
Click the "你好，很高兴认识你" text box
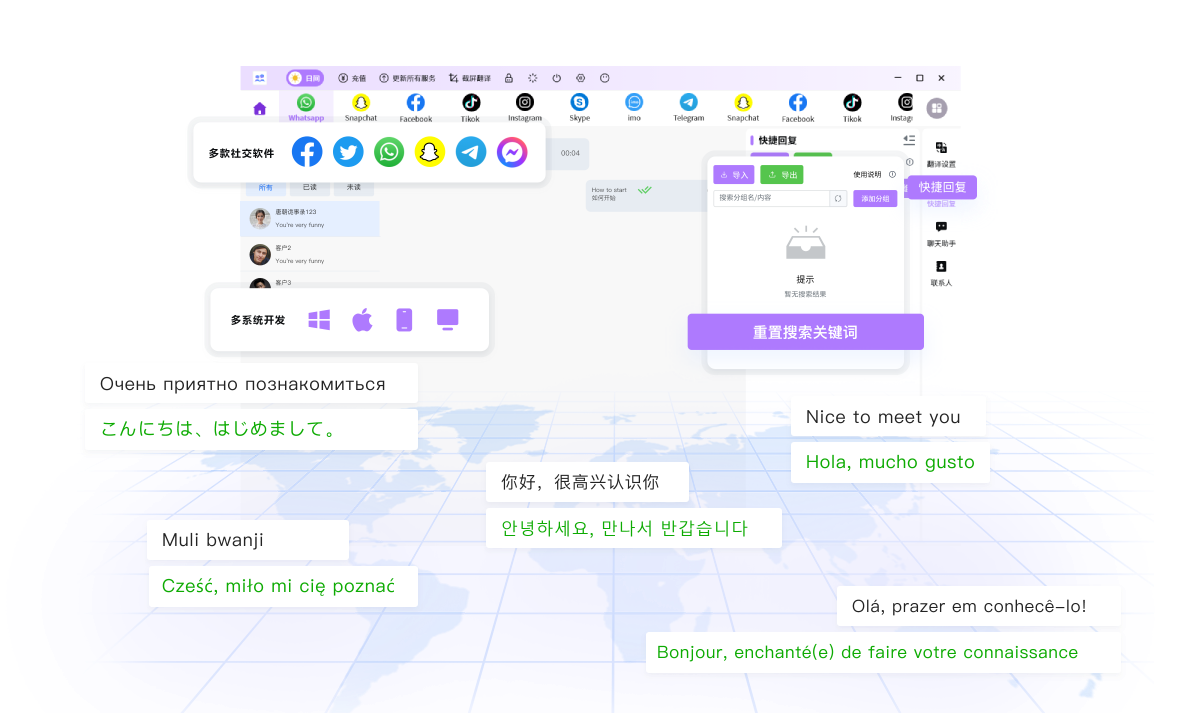click(x=588, y=482)
